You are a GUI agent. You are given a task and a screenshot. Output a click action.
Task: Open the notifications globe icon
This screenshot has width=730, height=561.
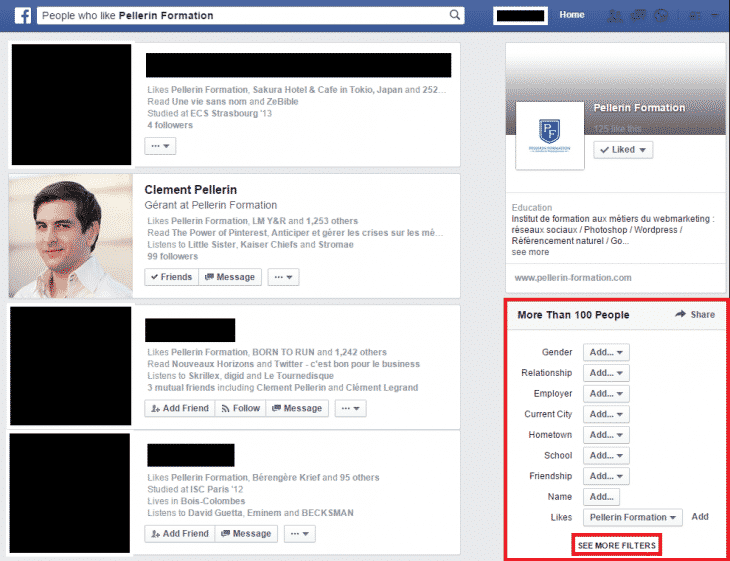659,16
